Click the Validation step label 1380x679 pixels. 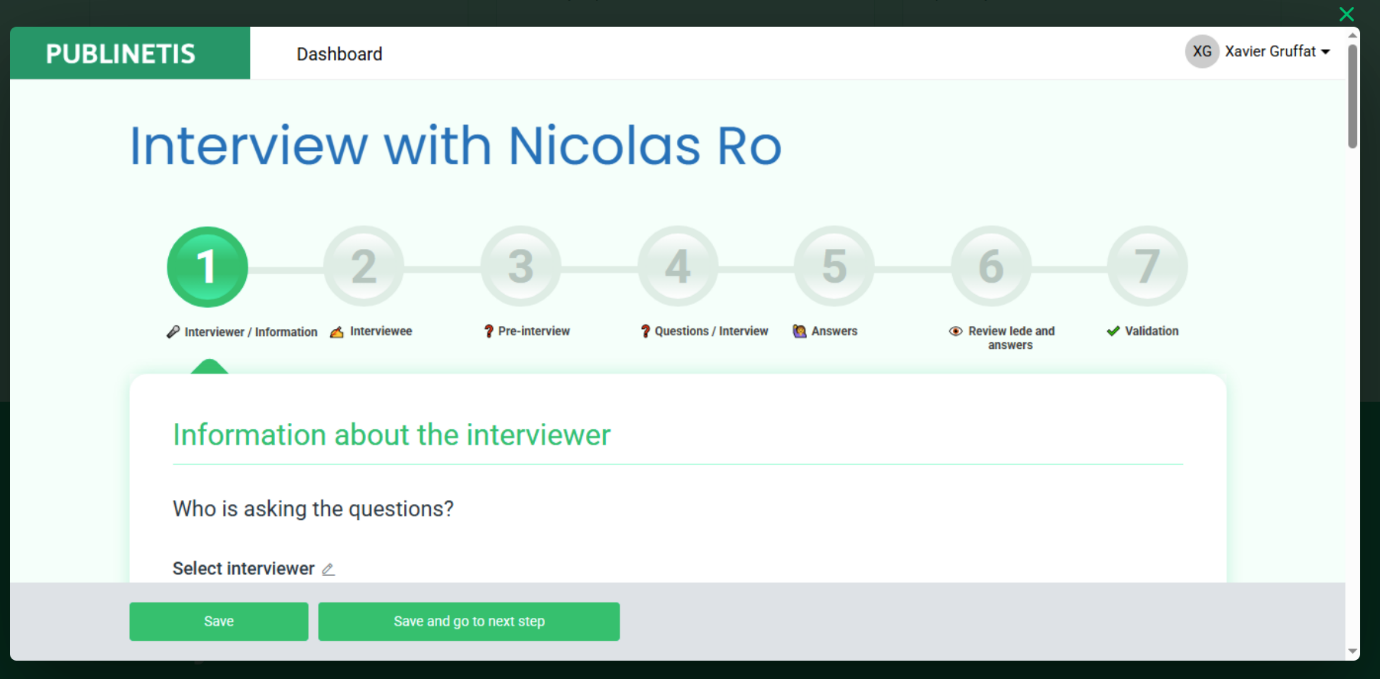(x=1152, y=331)
